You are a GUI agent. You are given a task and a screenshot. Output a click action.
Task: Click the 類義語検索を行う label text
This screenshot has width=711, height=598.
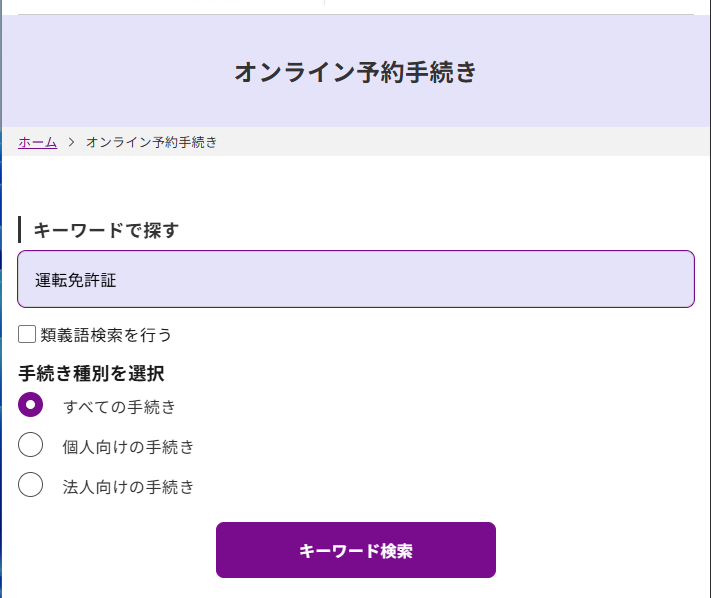(107, 335)
